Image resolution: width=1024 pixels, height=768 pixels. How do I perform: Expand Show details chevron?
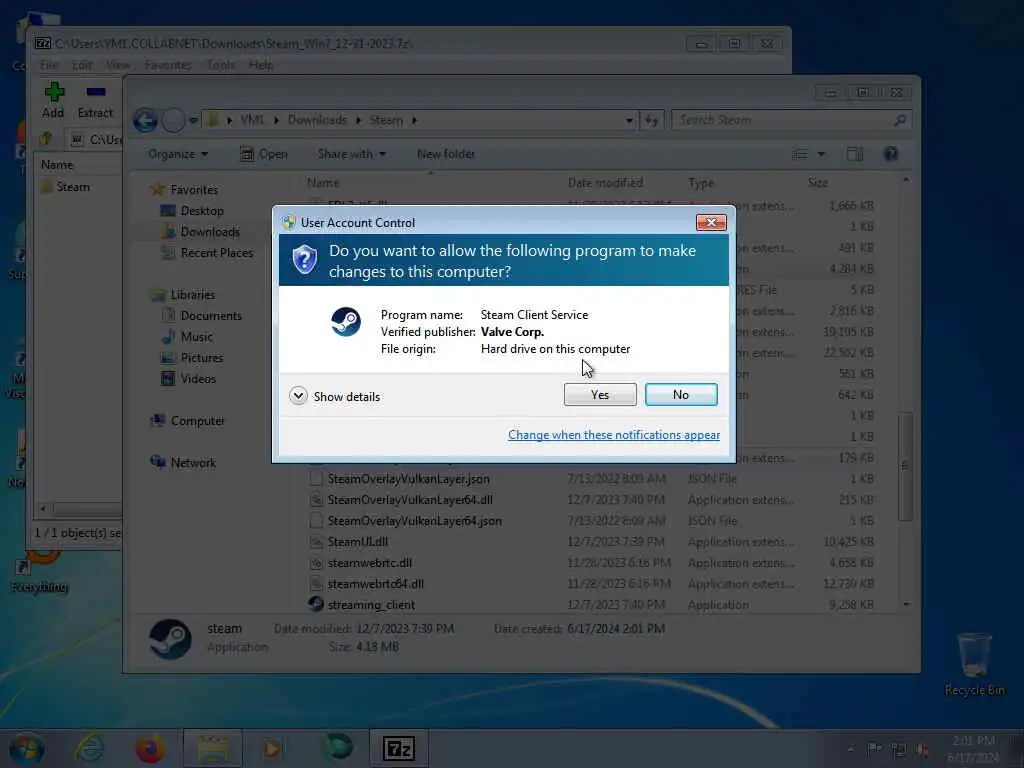click(298, 396)
